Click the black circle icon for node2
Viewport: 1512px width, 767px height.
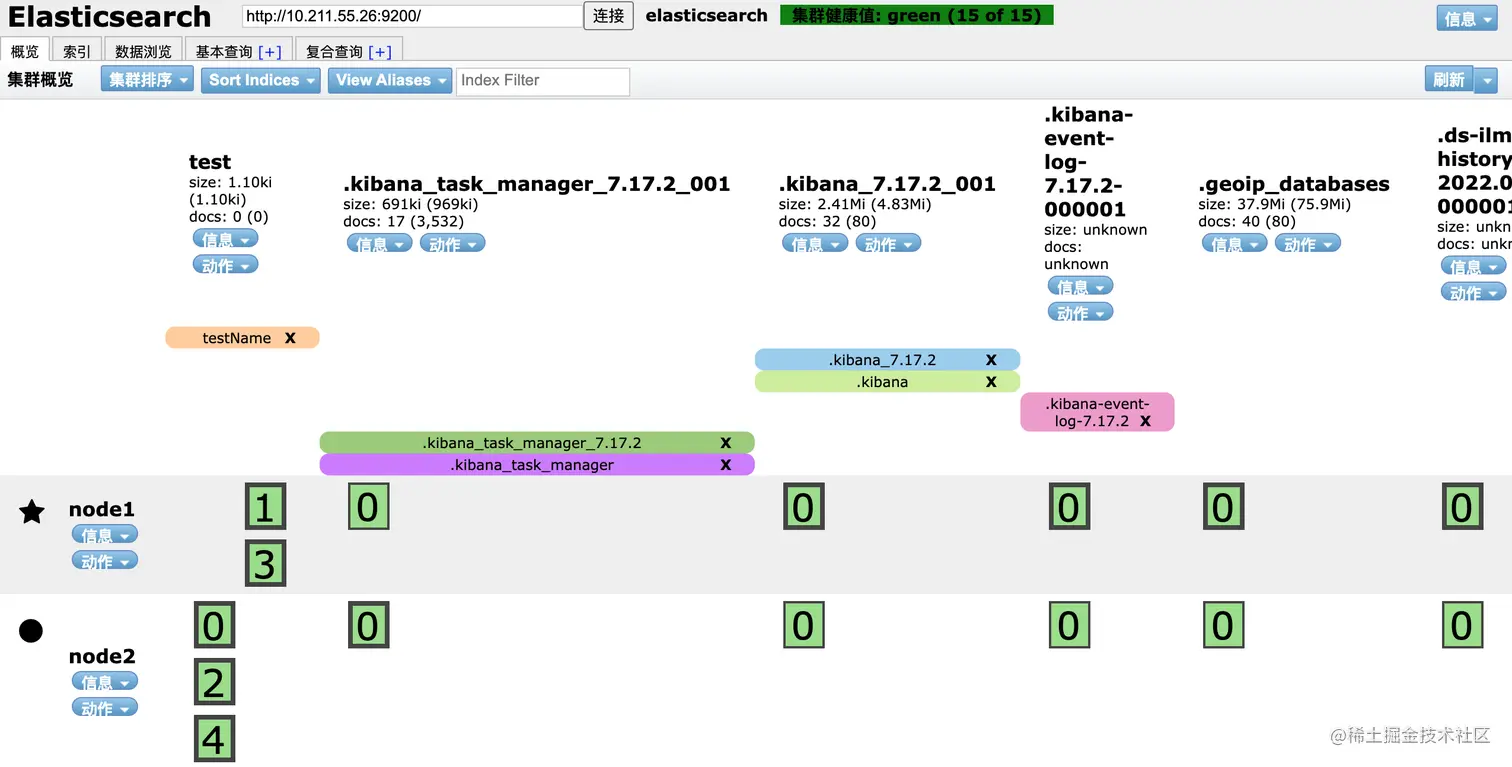(x=31, y=630)
